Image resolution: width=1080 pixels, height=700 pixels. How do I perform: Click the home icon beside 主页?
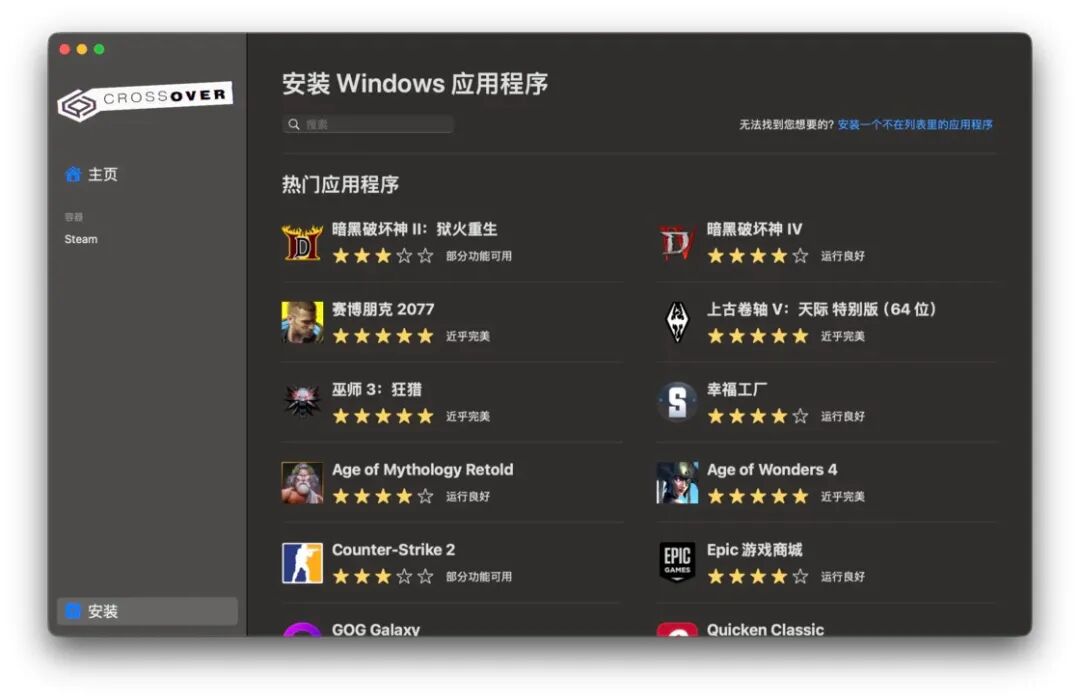(x=72, y=174)
